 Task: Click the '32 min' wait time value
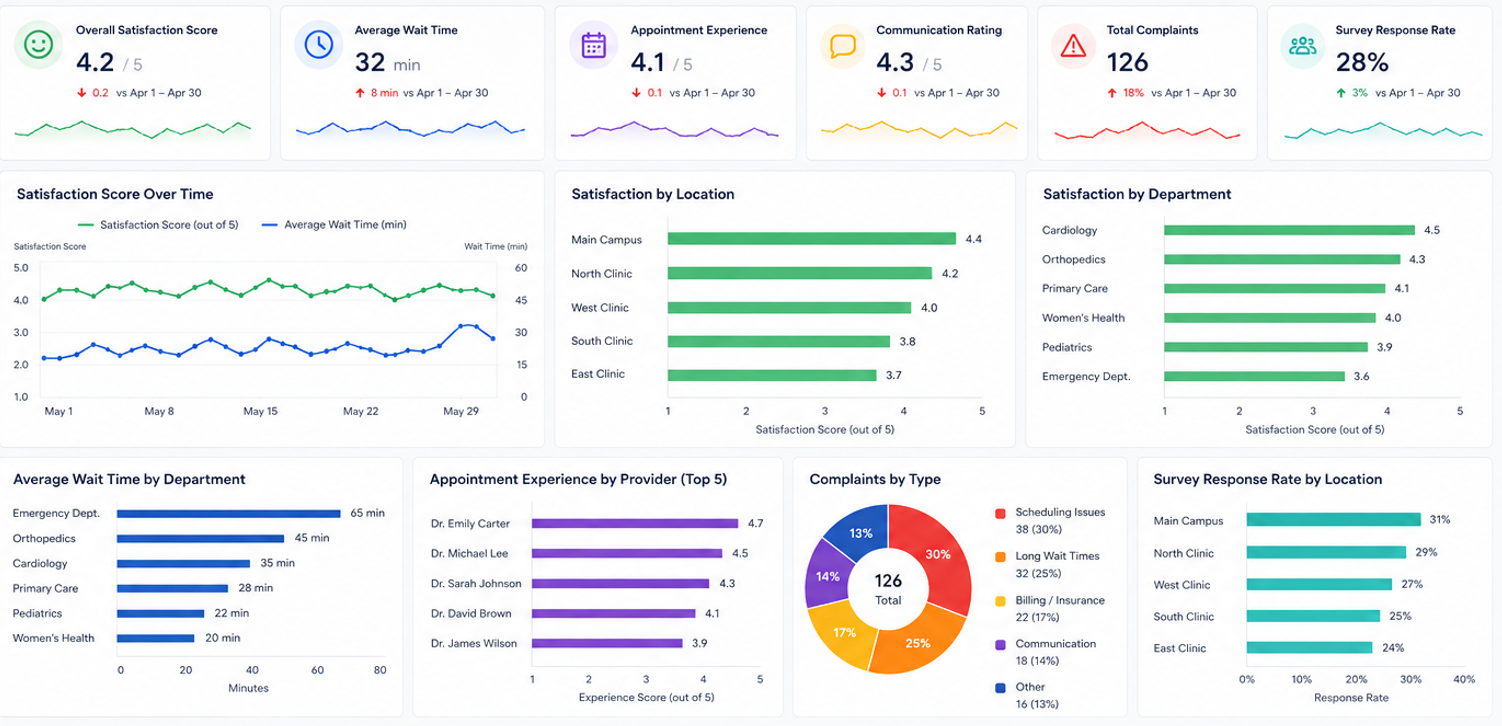tap(388, 63)
